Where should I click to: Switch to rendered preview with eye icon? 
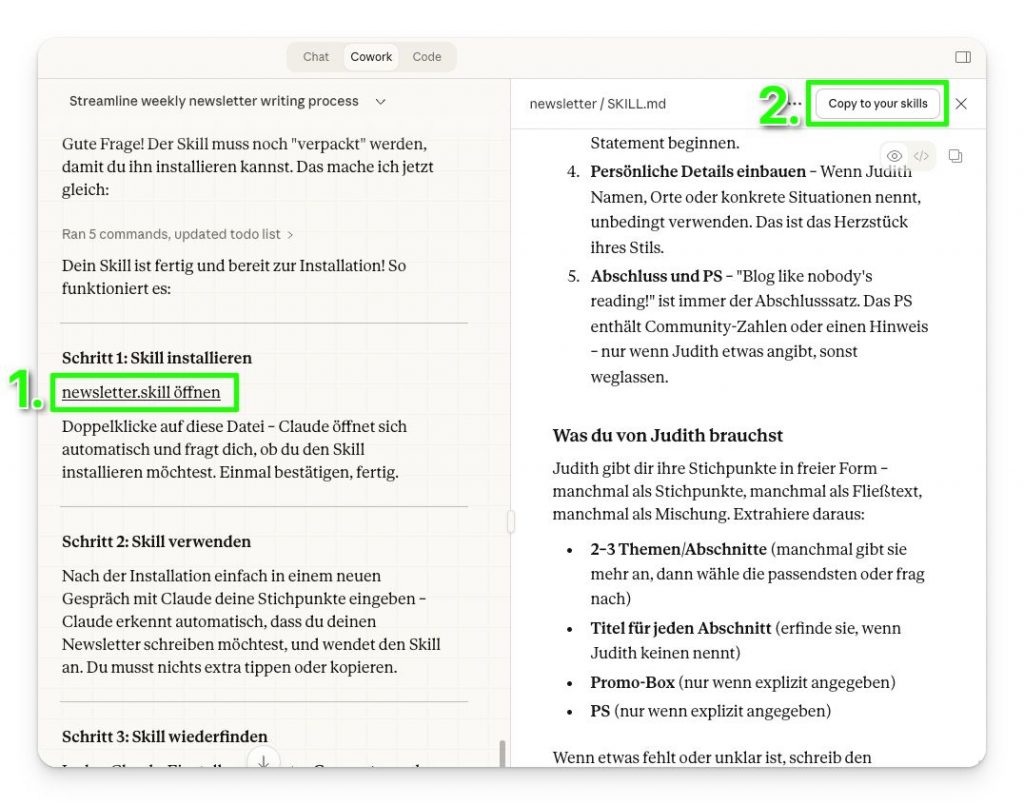coord(894,156)
